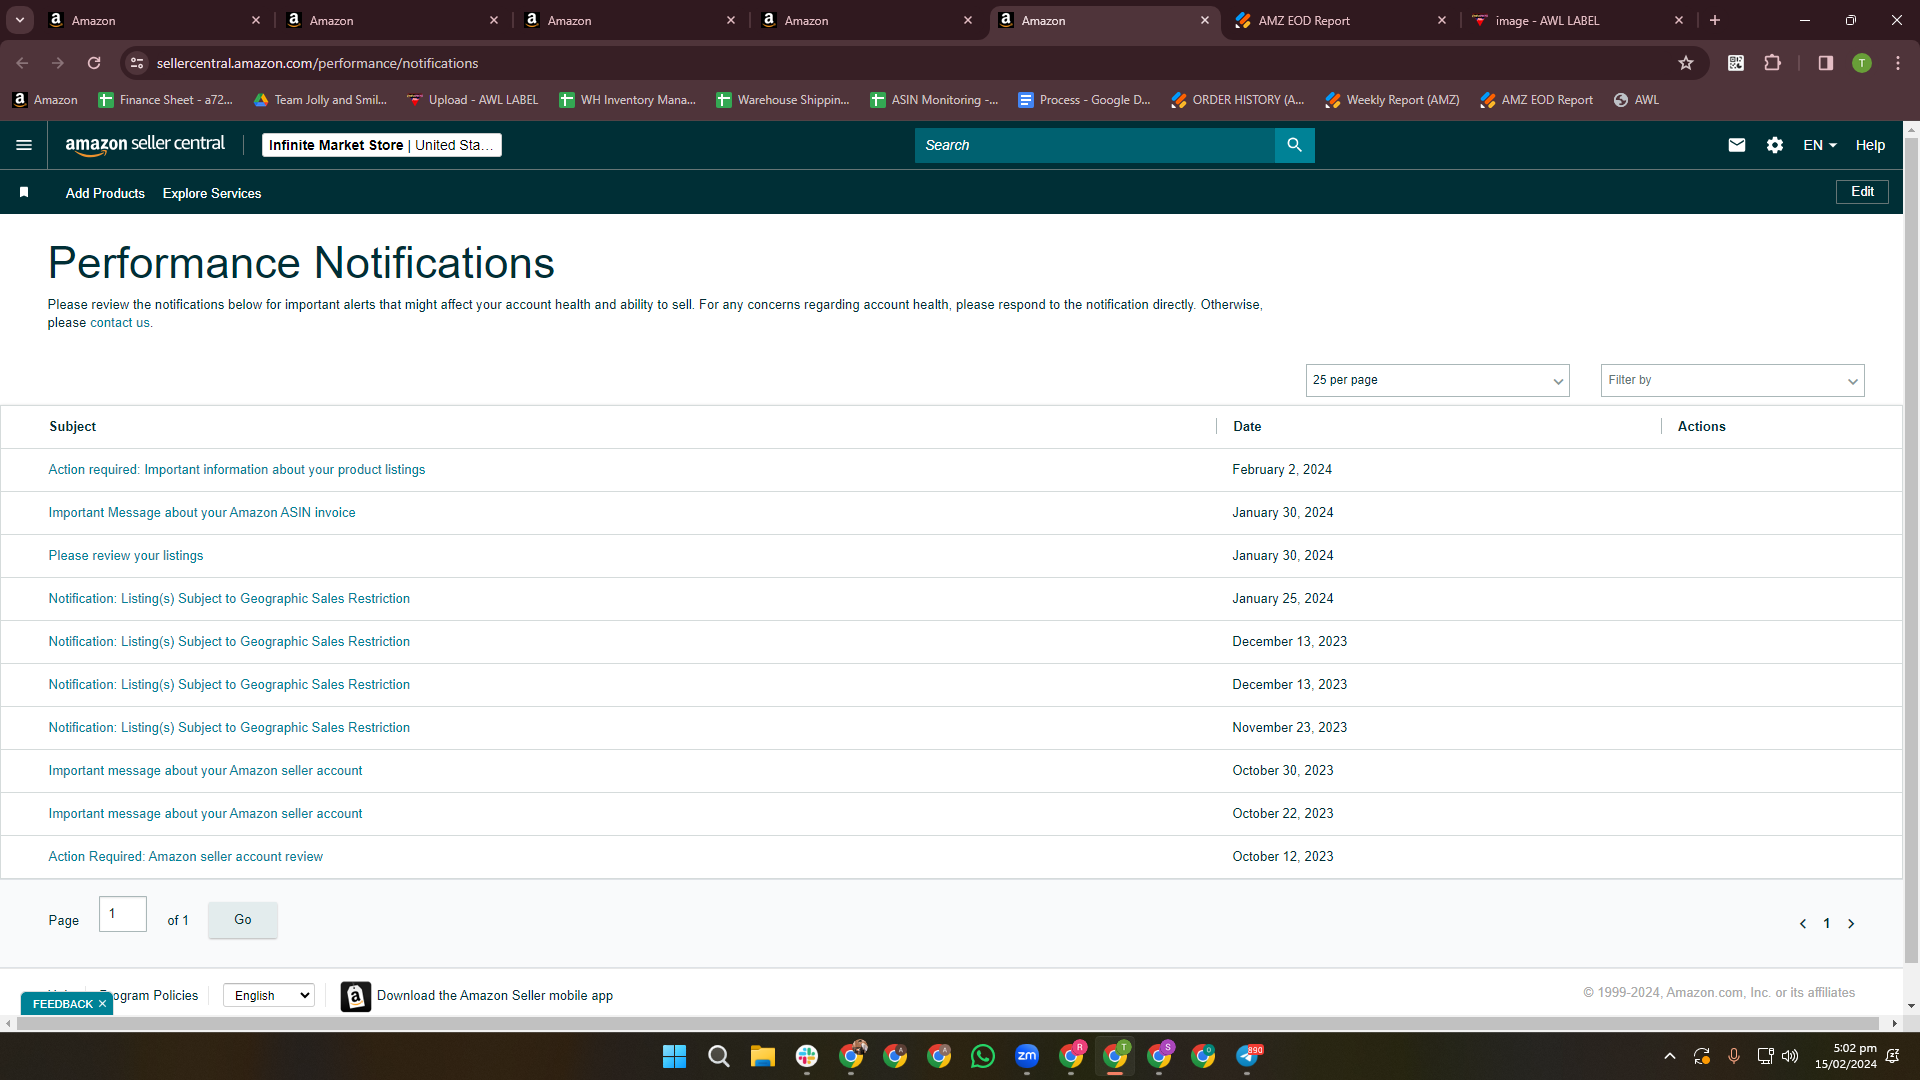Open File Explorer from taskbar
1920x1080 pixels.
[x=763, y=1056]
